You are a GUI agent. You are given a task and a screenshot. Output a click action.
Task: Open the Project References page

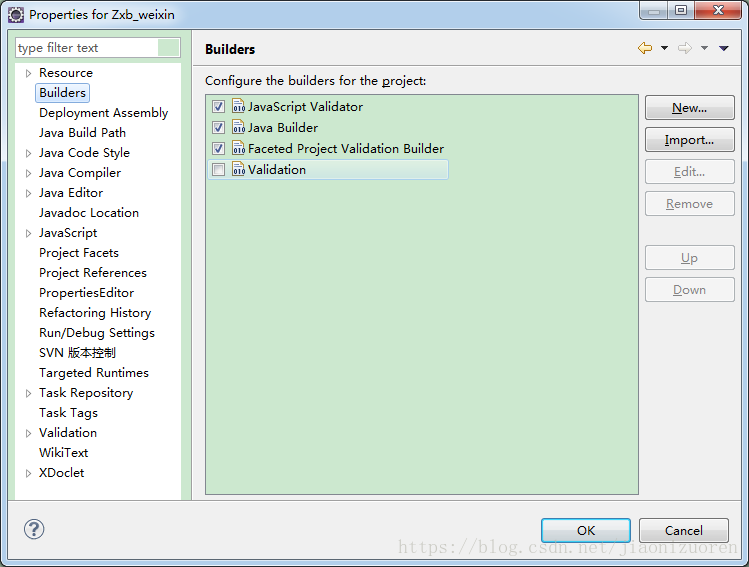(93, 273)
